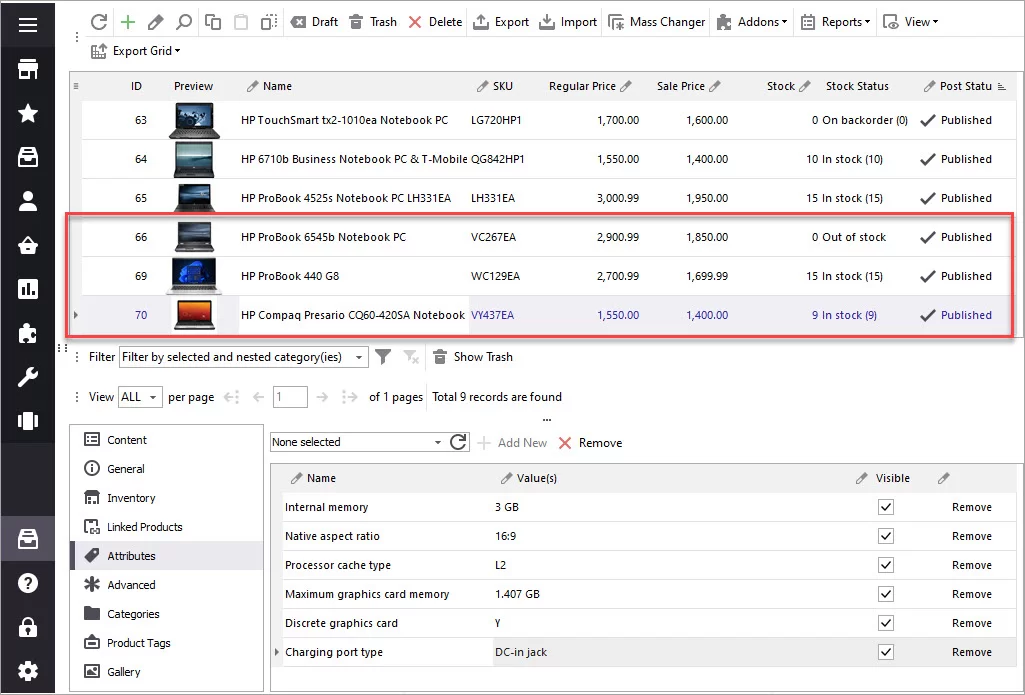Toggle Visible checkbox for Processor cache type
The height and width of the screenshot is (695, 1025).
pos(885,565)
